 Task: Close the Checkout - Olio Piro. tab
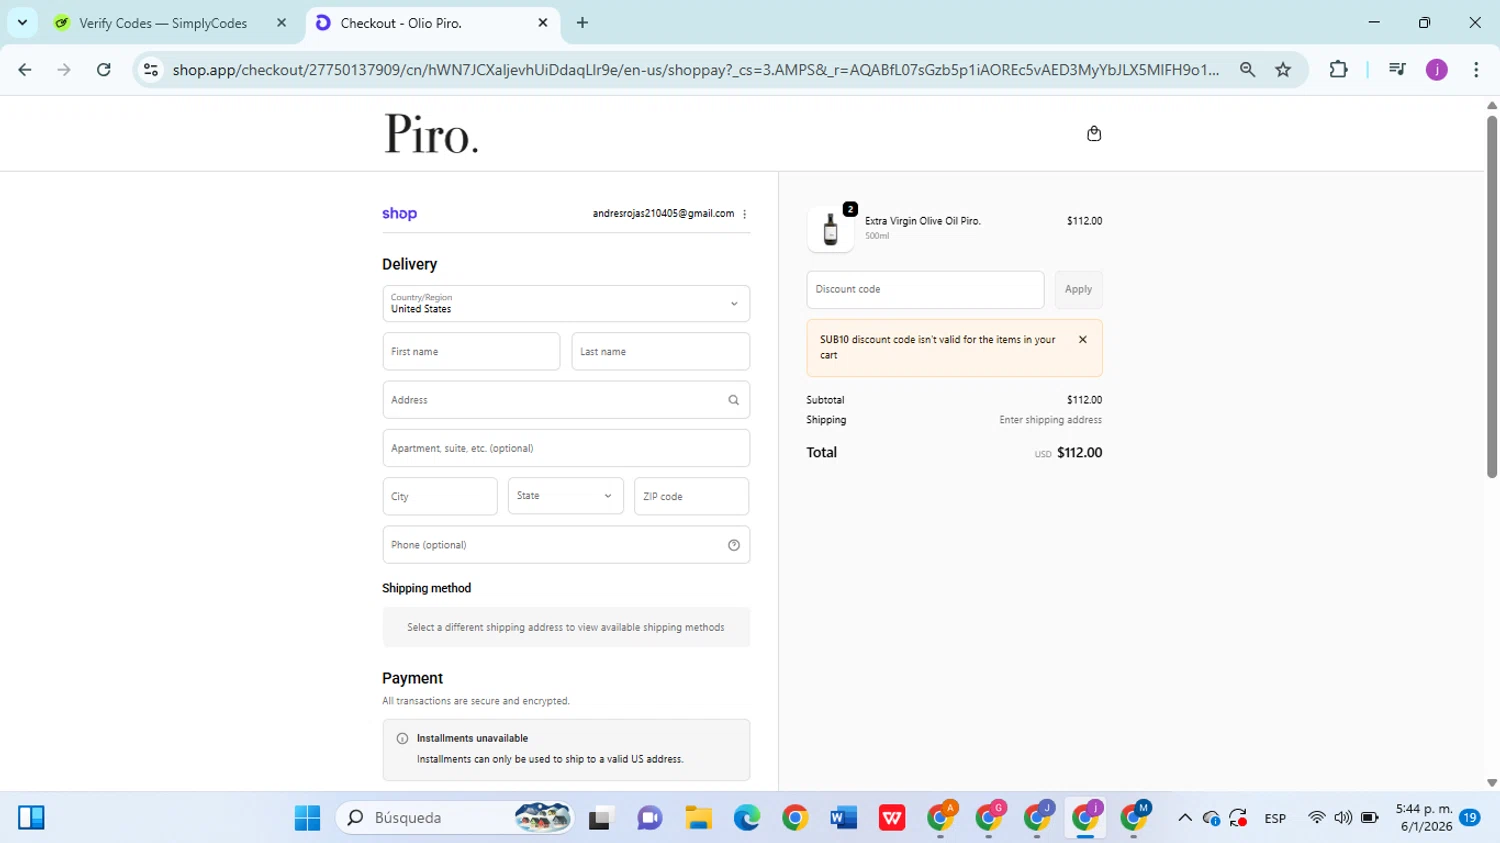pos(543,23)
